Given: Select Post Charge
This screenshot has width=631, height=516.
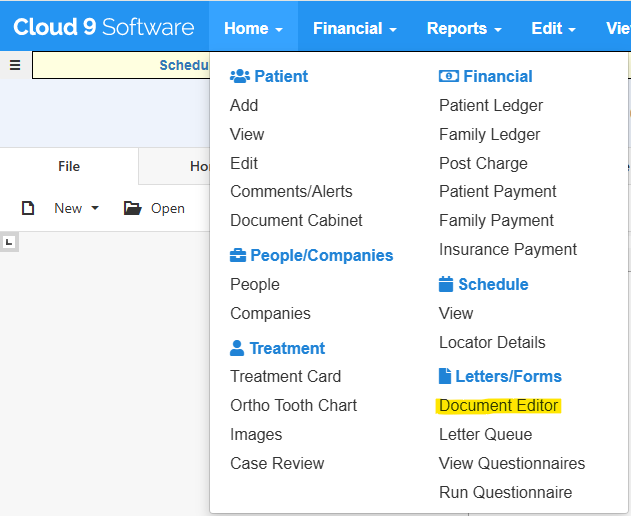Looking at the screenshot, I should (483, 163).
